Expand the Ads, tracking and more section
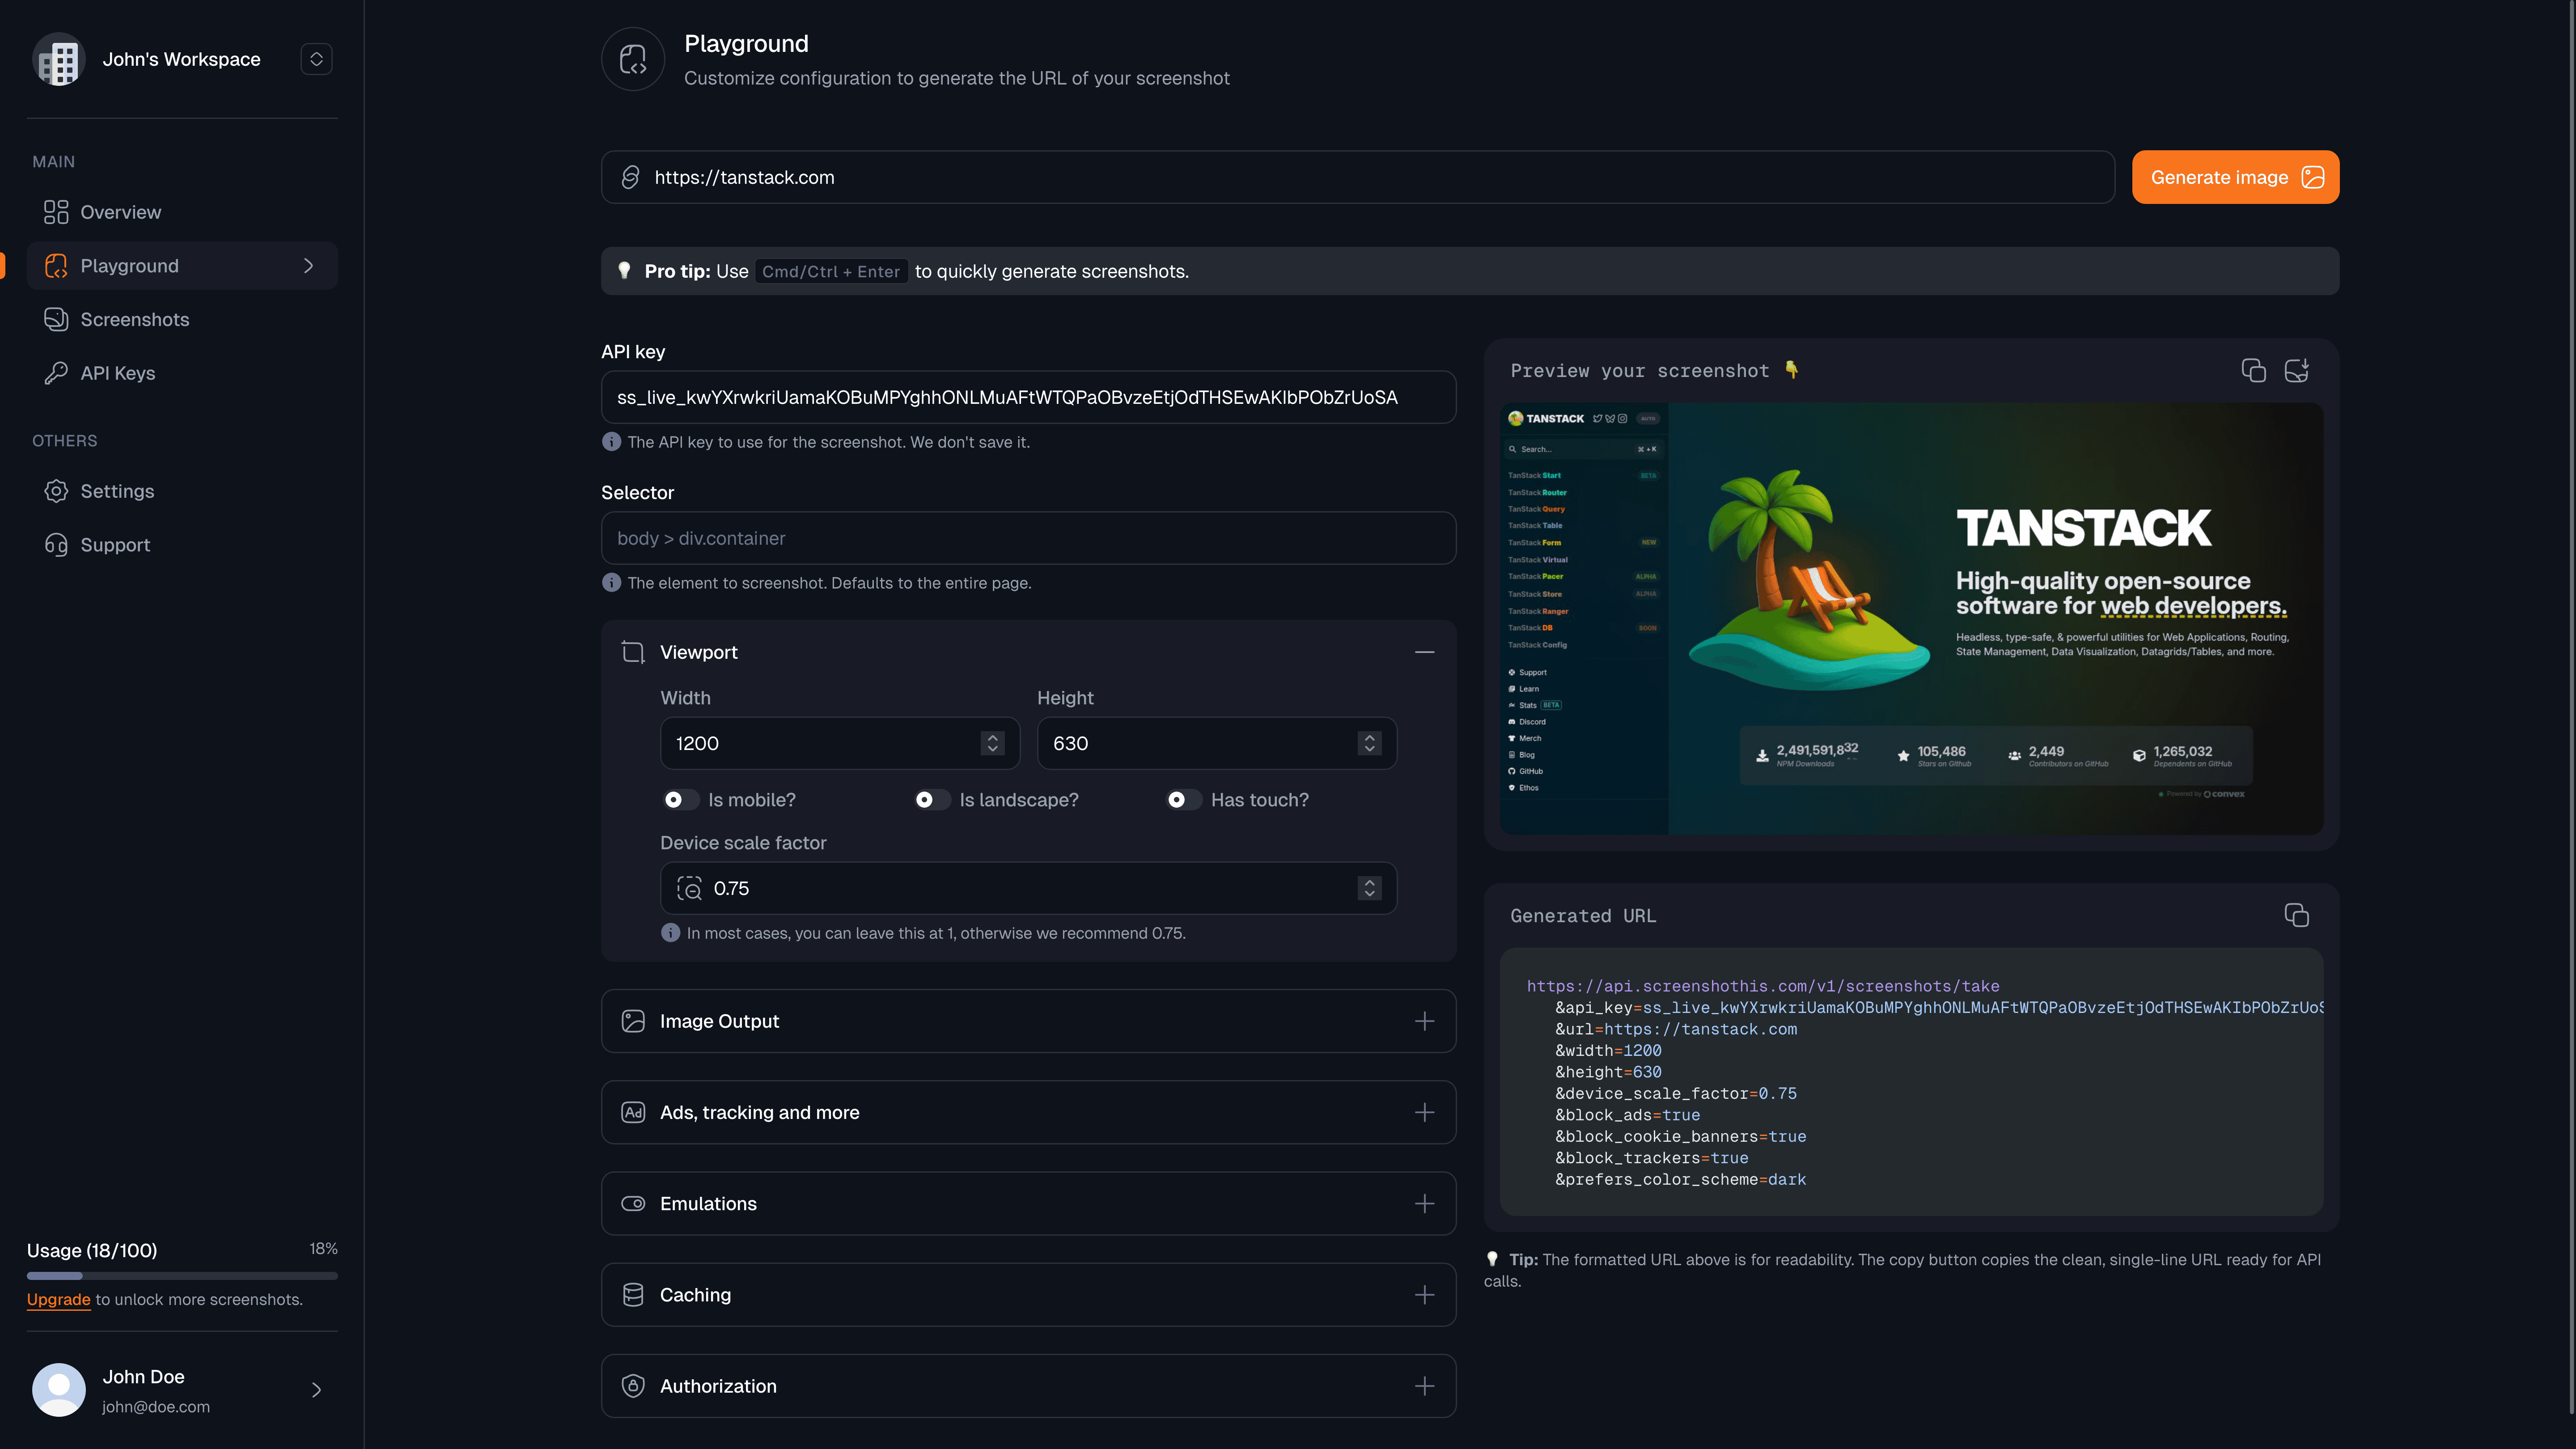 tap(1424, 1112)
